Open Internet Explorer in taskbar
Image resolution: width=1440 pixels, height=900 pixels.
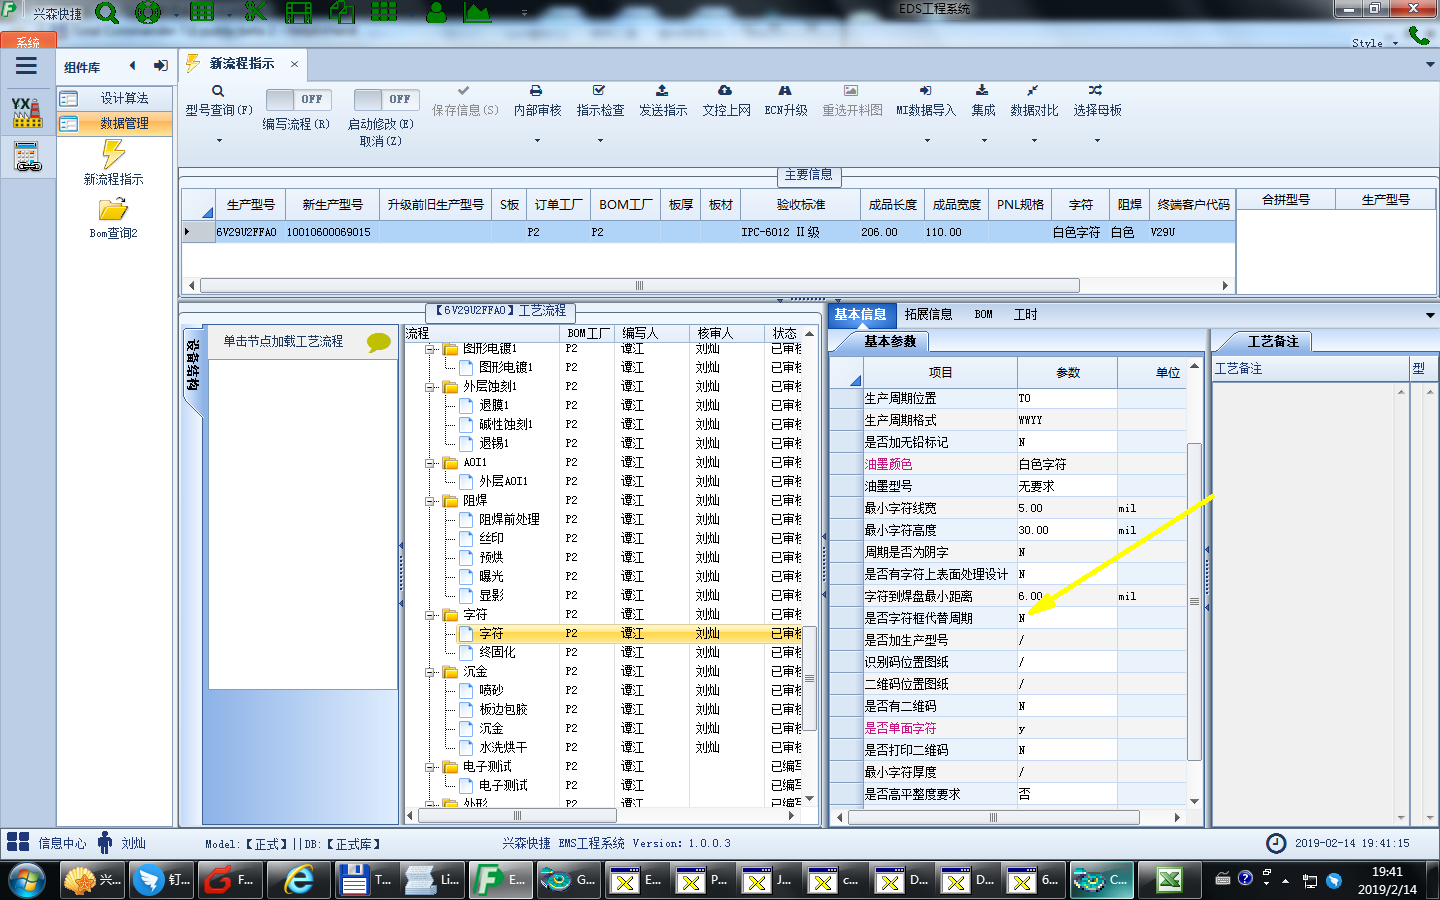pyautogui.click(x=297, y=880)
